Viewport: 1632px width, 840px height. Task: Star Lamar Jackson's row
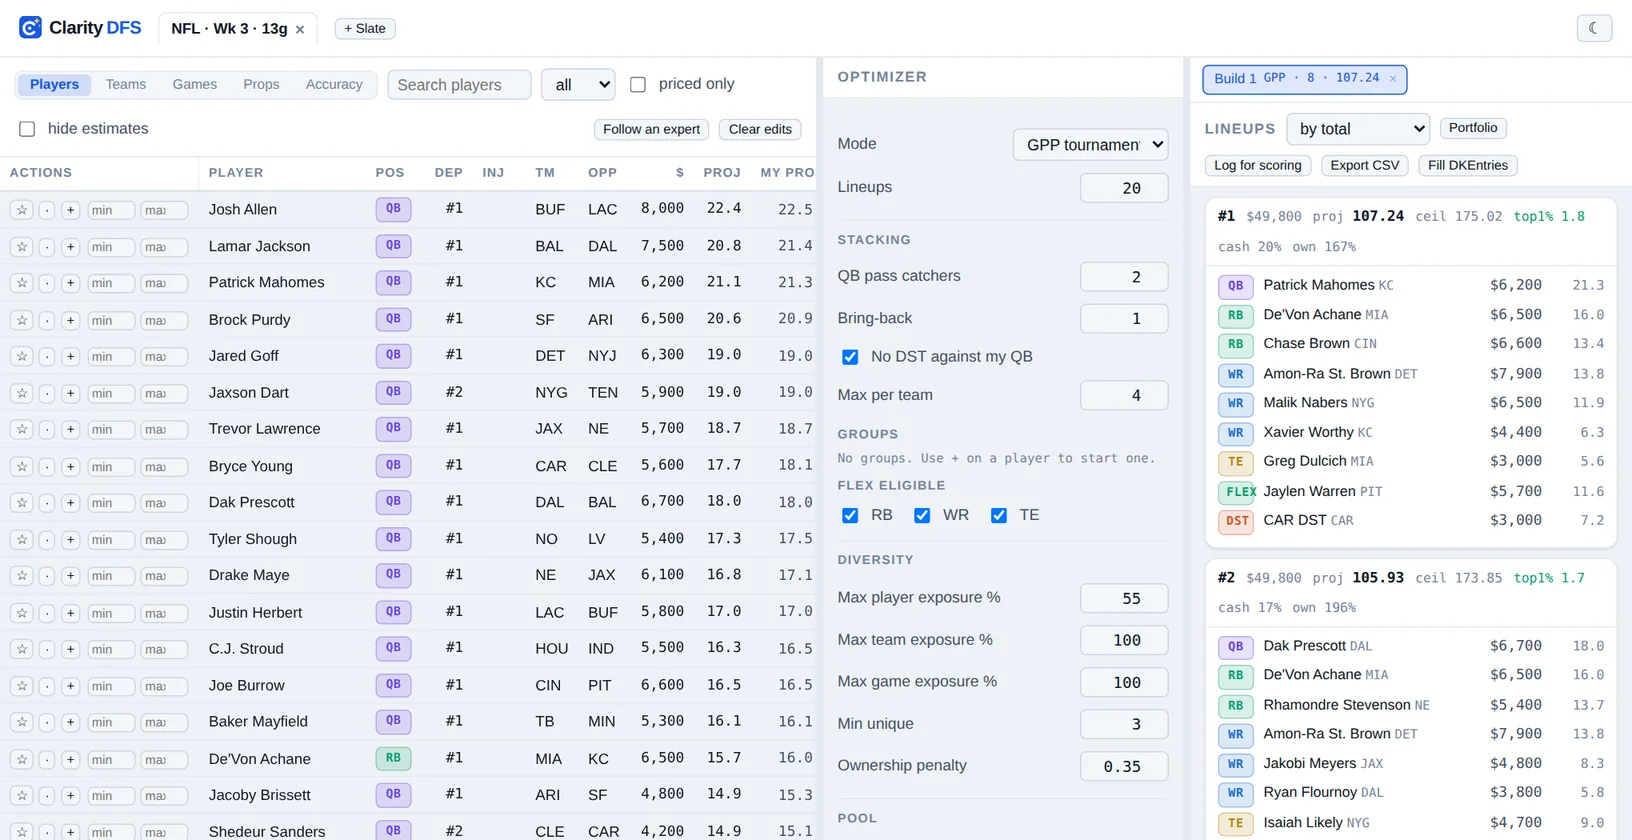point(22,247)
